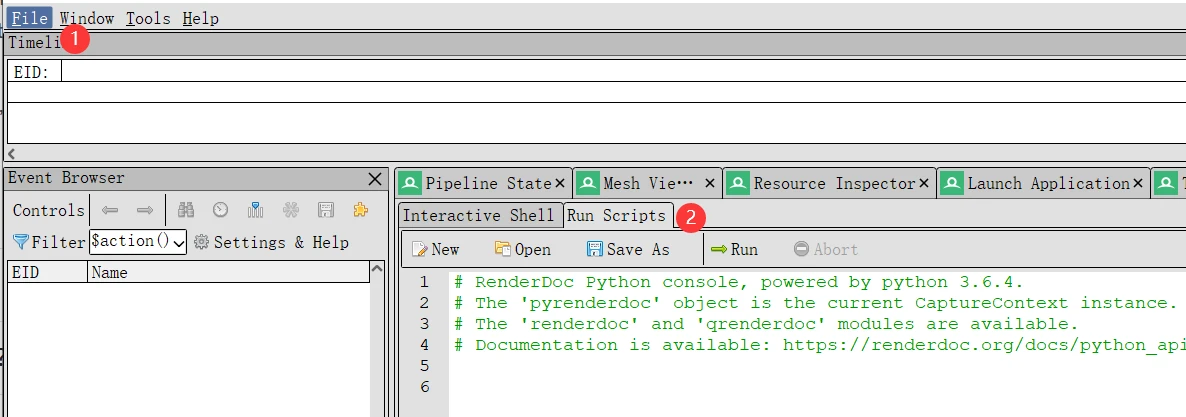Create a New script

(435, 249)
